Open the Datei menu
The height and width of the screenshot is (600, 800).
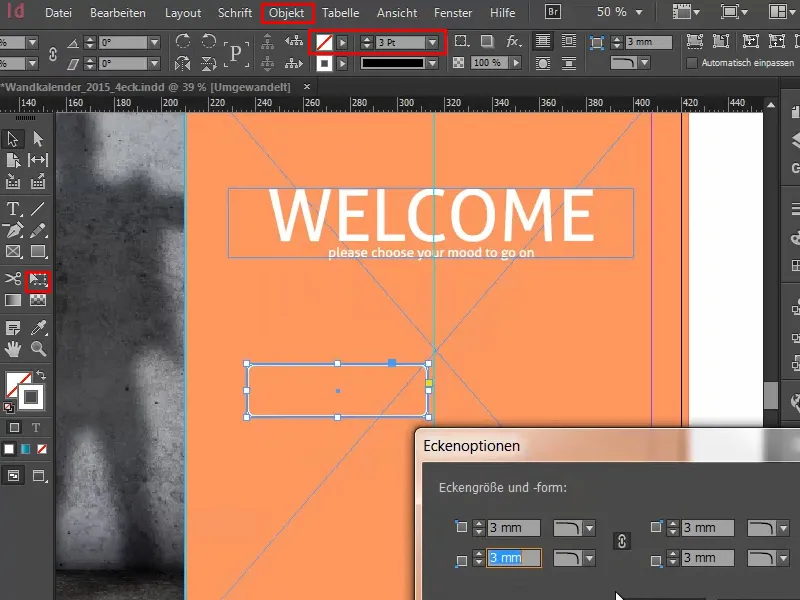point(58,13)
